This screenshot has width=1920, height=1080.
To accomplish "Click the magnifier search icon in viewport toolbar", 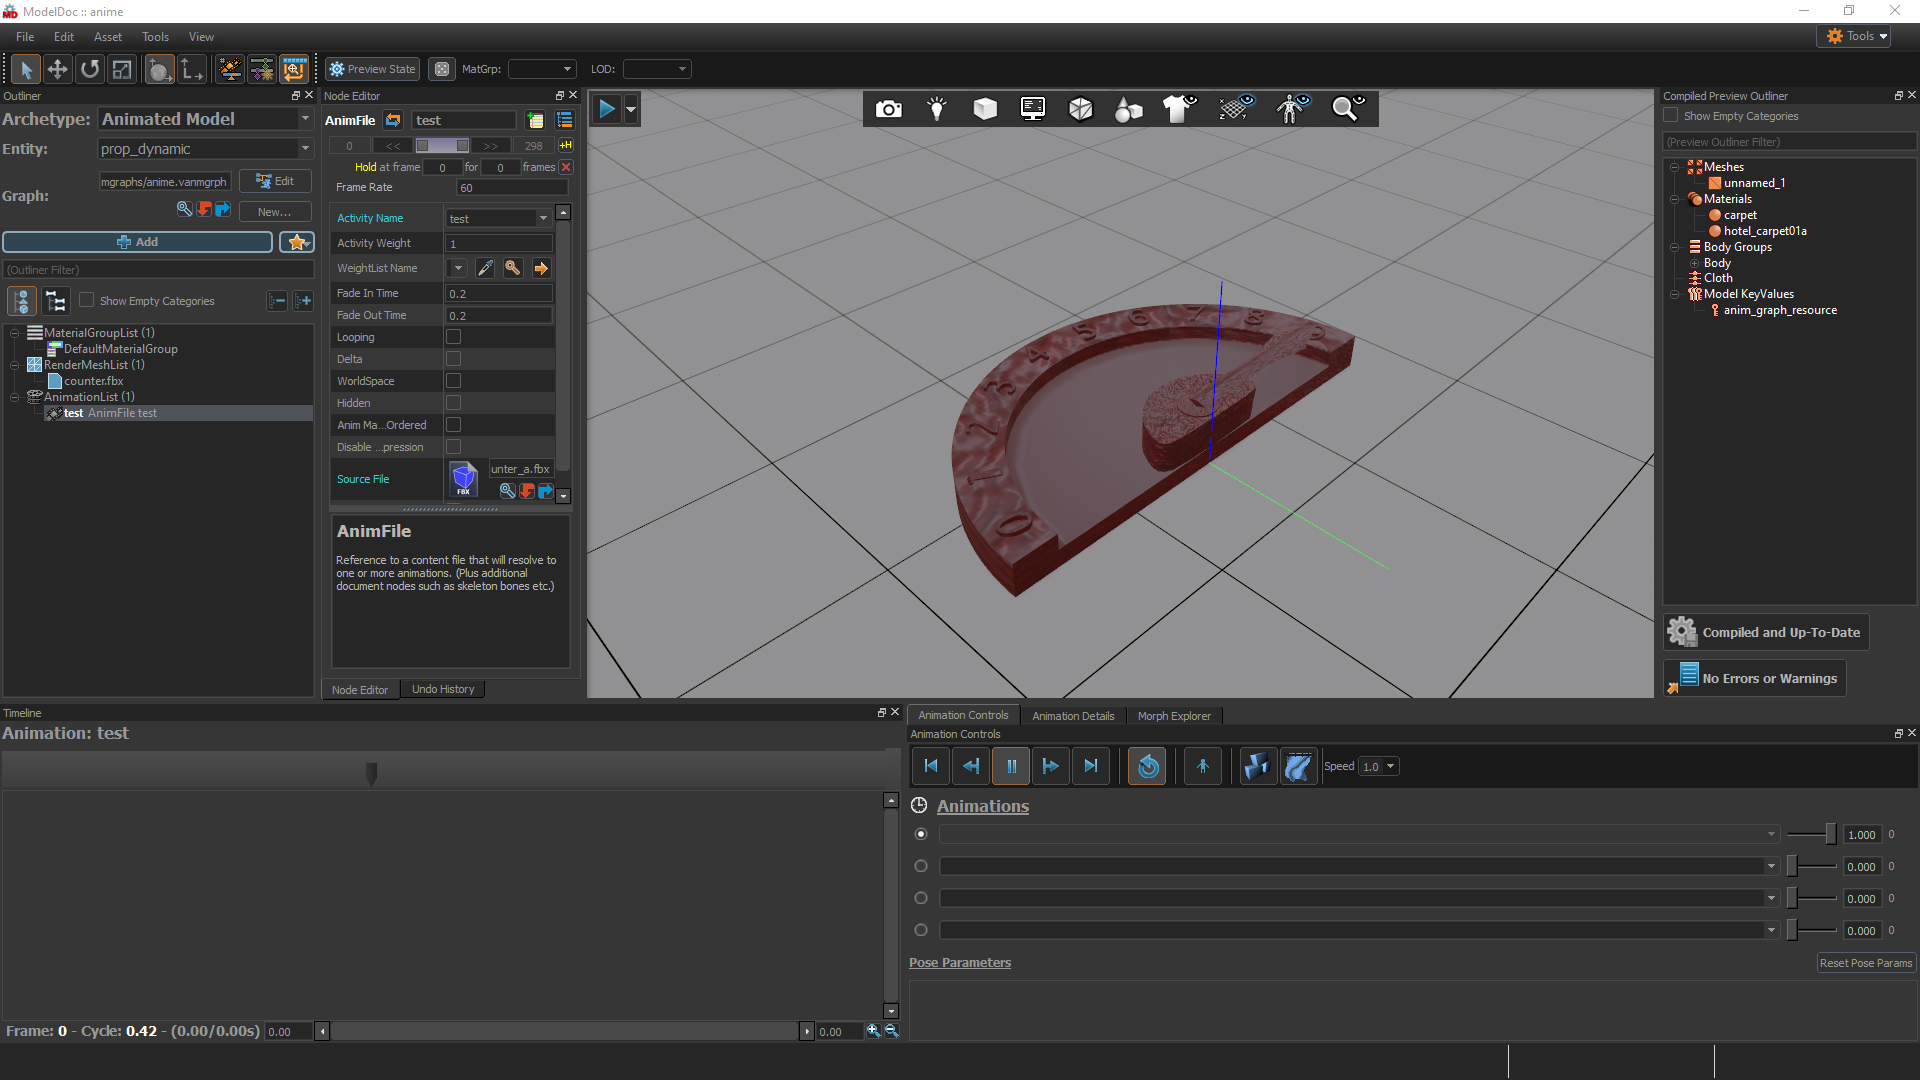I will (x=1347, y=109).
